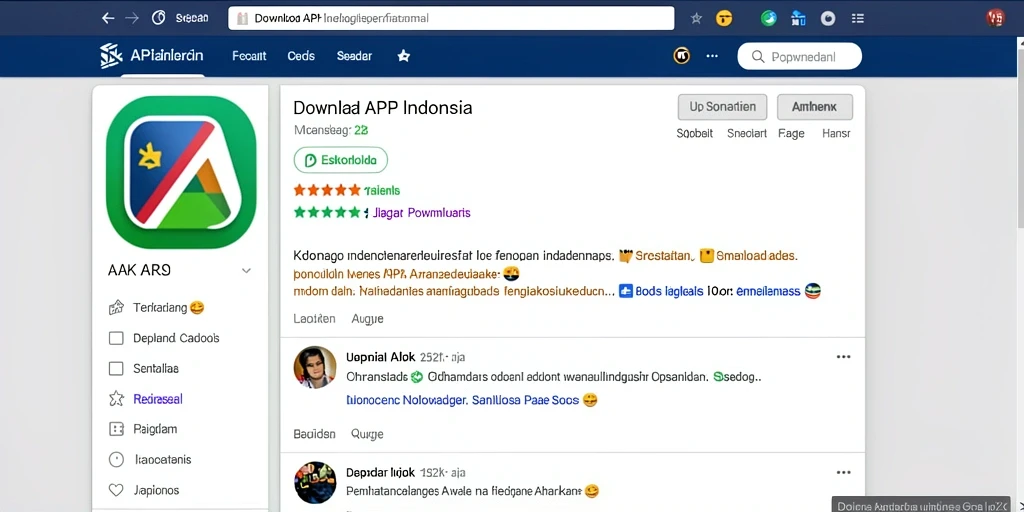
Task: Open the Bods lagleals link
Action: (669, 292)
